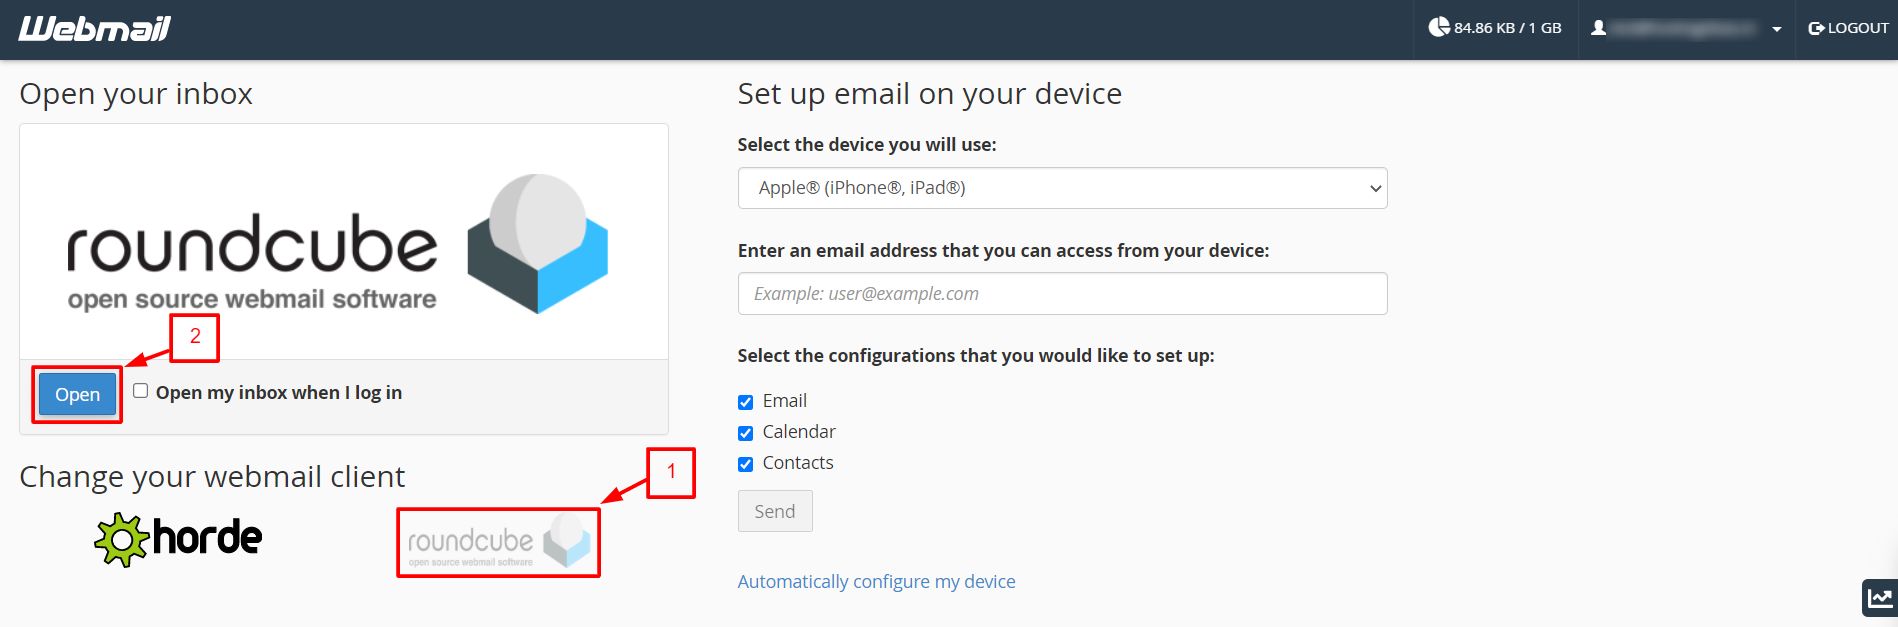Click the LOGOUT text in header
Screen dimensions: 1898x627
(1858, 28)
